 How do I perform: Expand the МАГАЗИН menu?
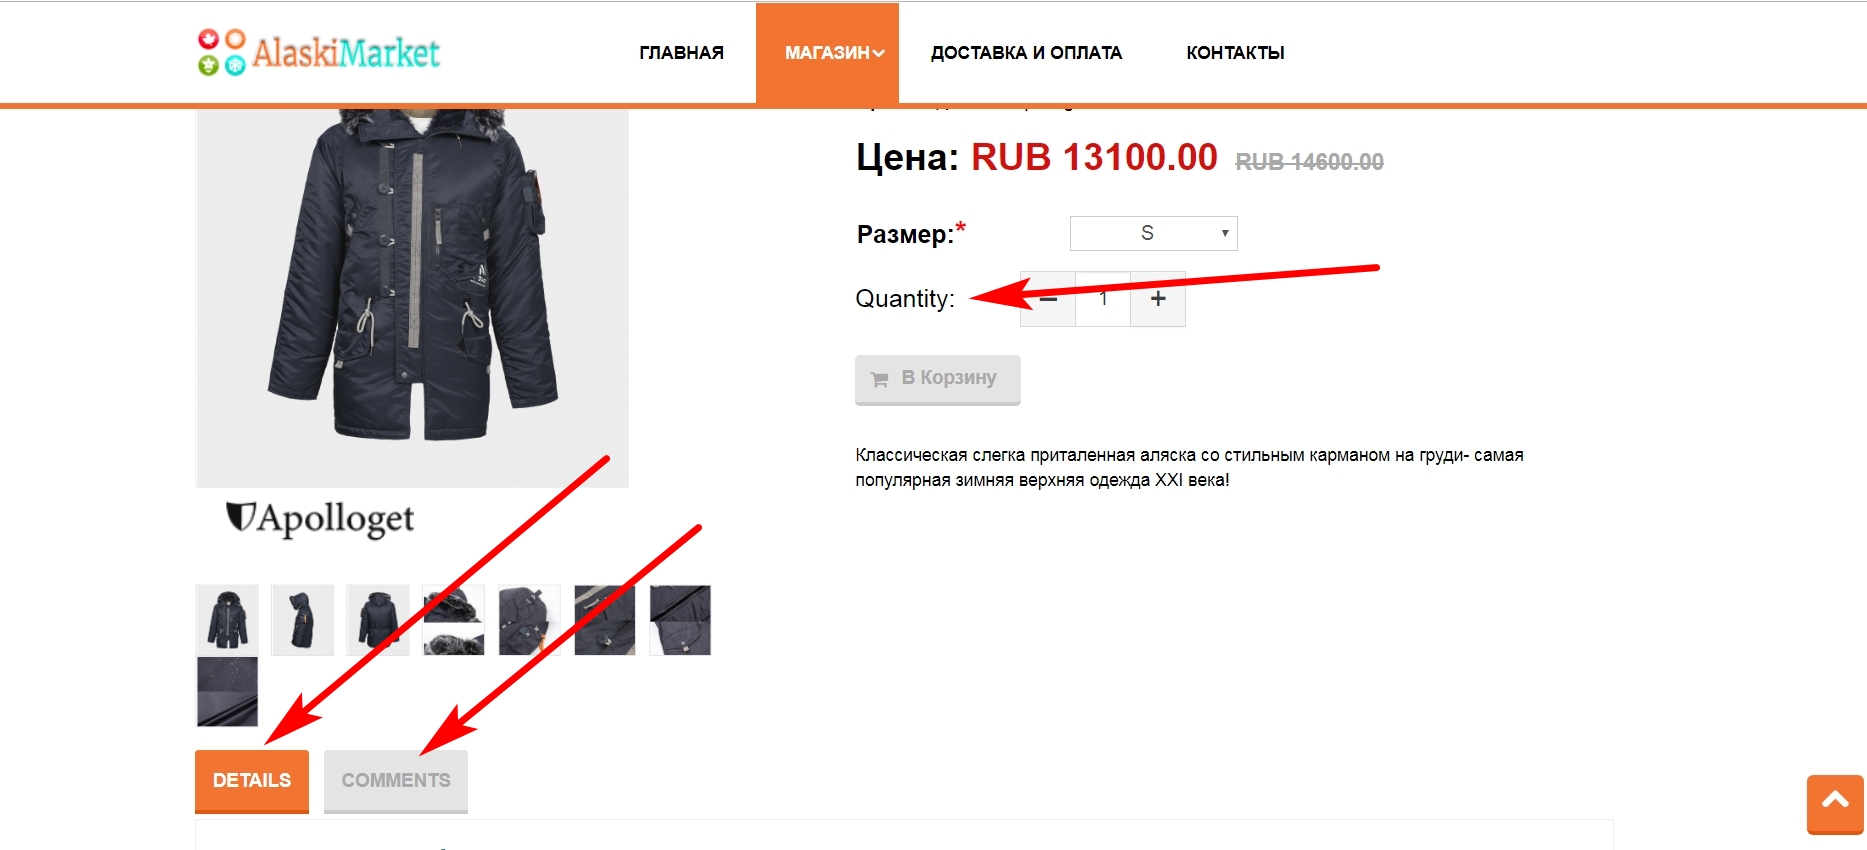[x=828, y=53]
